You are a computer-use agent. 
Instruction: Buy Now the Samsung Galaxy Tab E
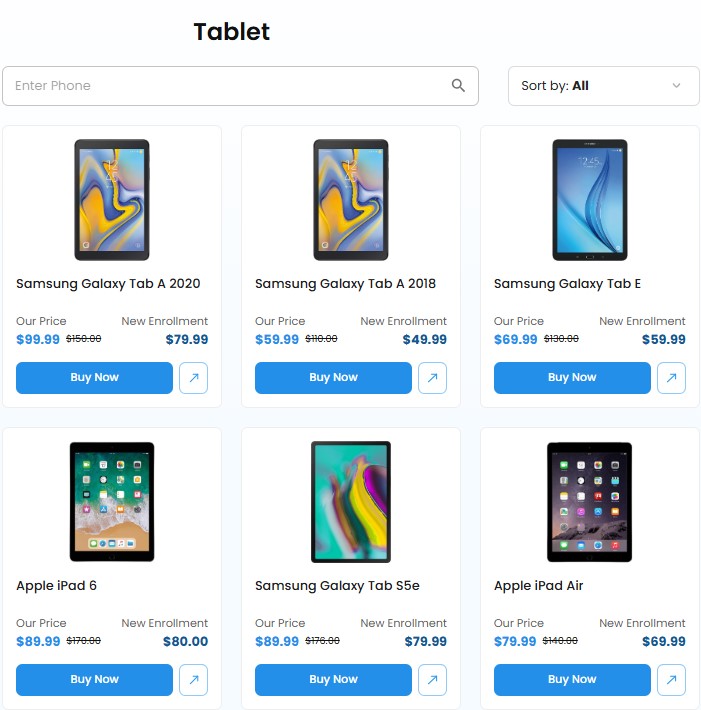pos(572,378)
